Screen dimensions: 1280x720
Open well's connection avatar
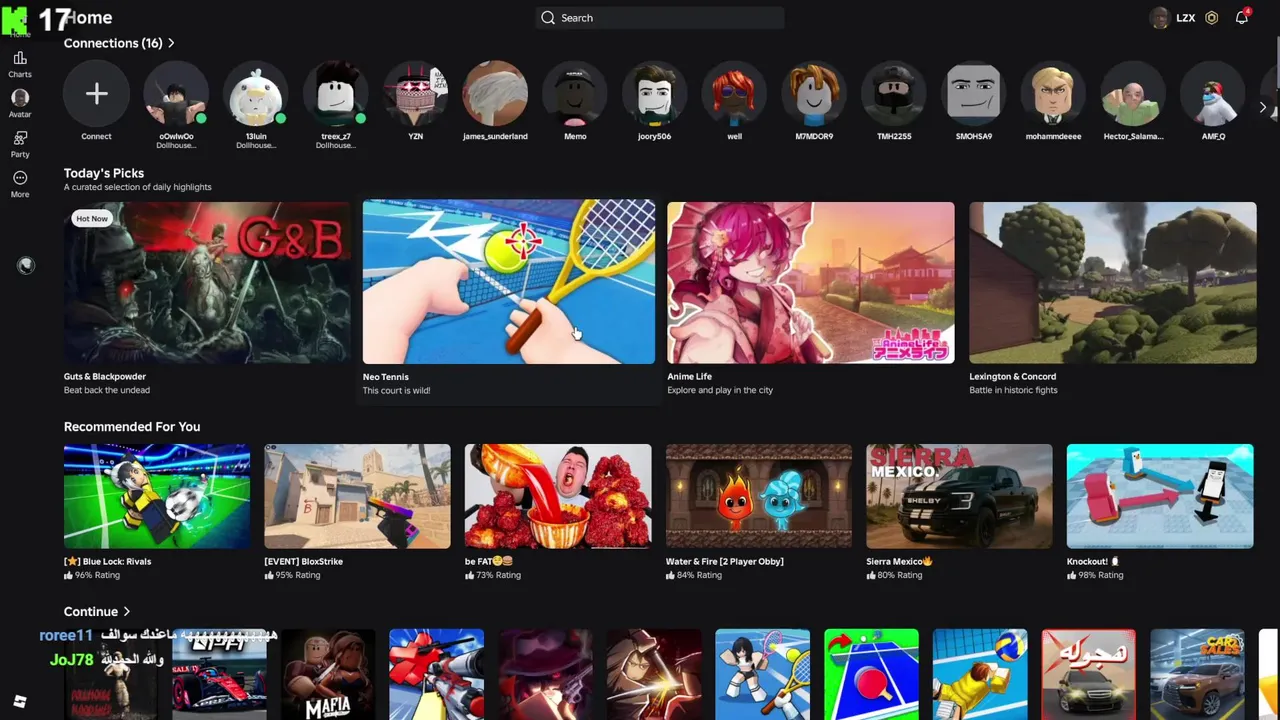click(734, 94)
